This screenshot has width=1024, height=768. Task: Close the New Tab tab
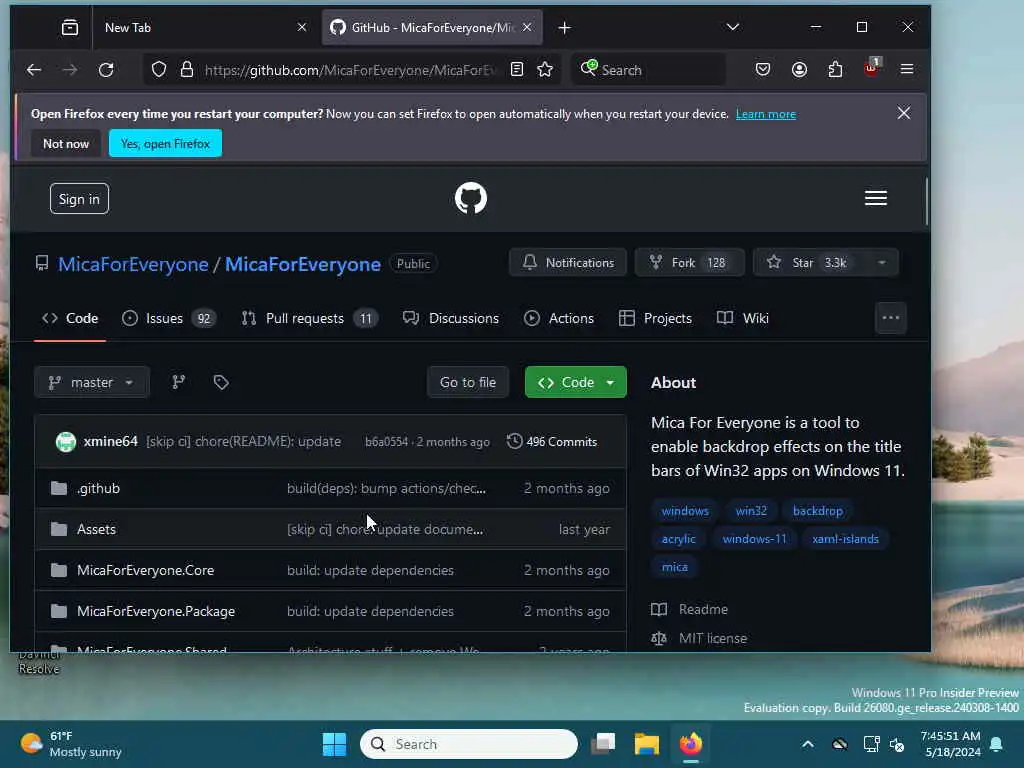[302, 27]
